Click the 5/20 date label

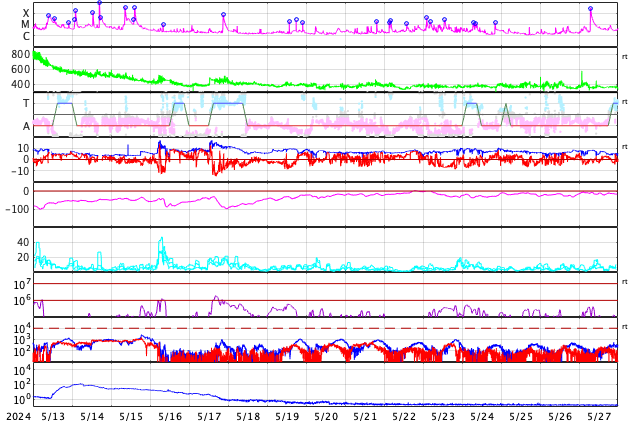pos(326,417)
